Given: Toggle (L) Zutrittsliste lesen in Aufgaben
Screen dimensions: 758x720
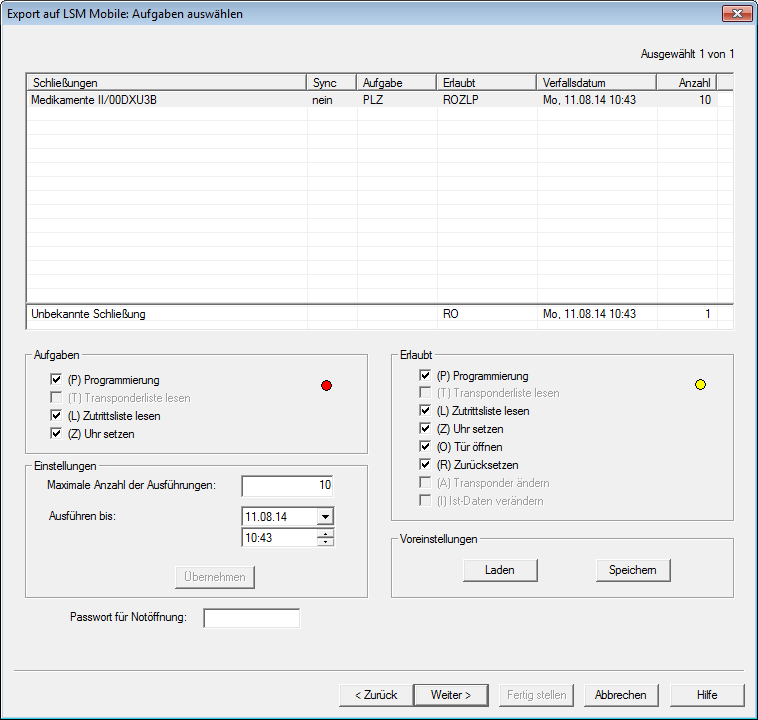Looking at the screenshot, I should pos(56,416).
